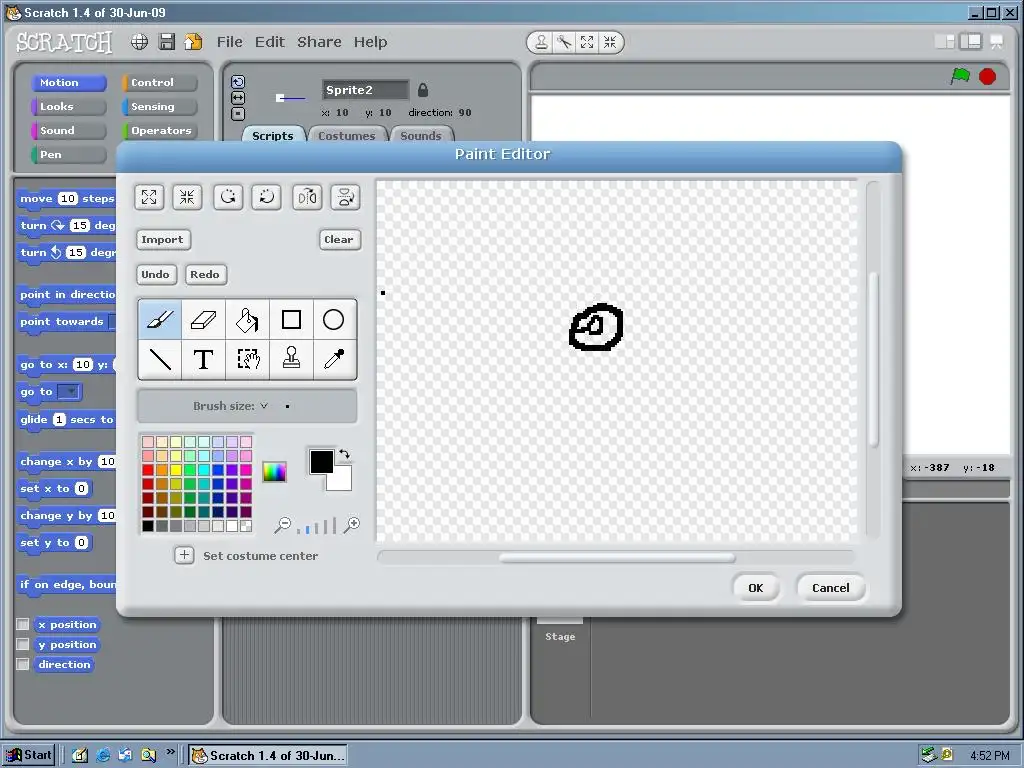Toggle the Sprite2 lock icon
Image resolution: width=1024 pixels, height=768 pixels.
(423, 89)
